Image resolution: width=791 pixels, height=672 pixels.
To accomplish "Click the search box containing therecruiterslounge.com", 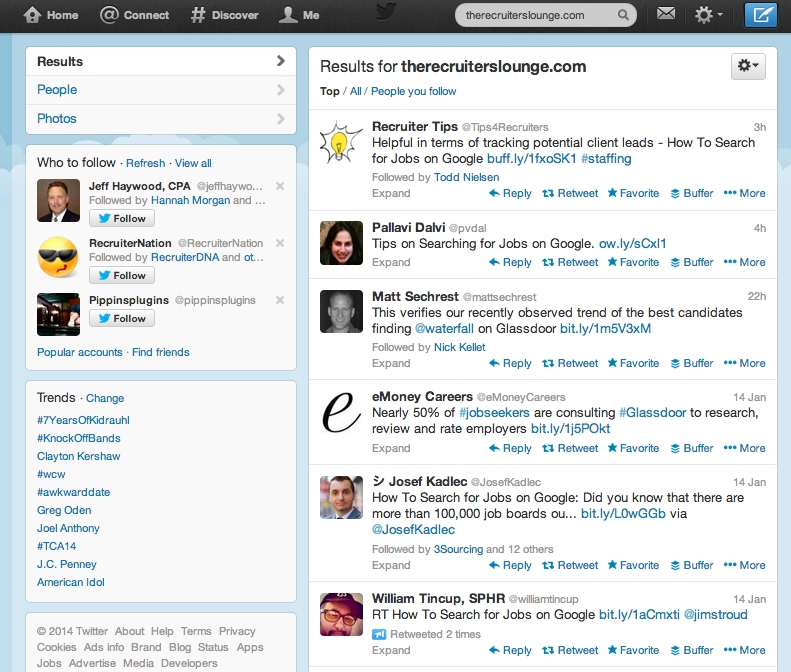I will [x=545, y=15].
